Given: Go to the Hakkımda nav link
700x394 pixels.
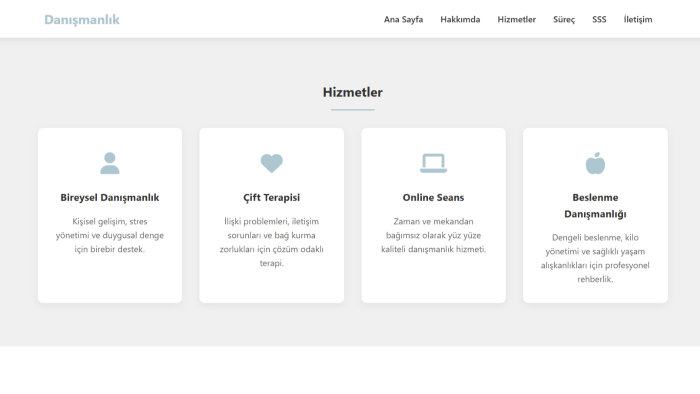Looking at the screenshot, I should pyautogui.click(x=460, y=19).
